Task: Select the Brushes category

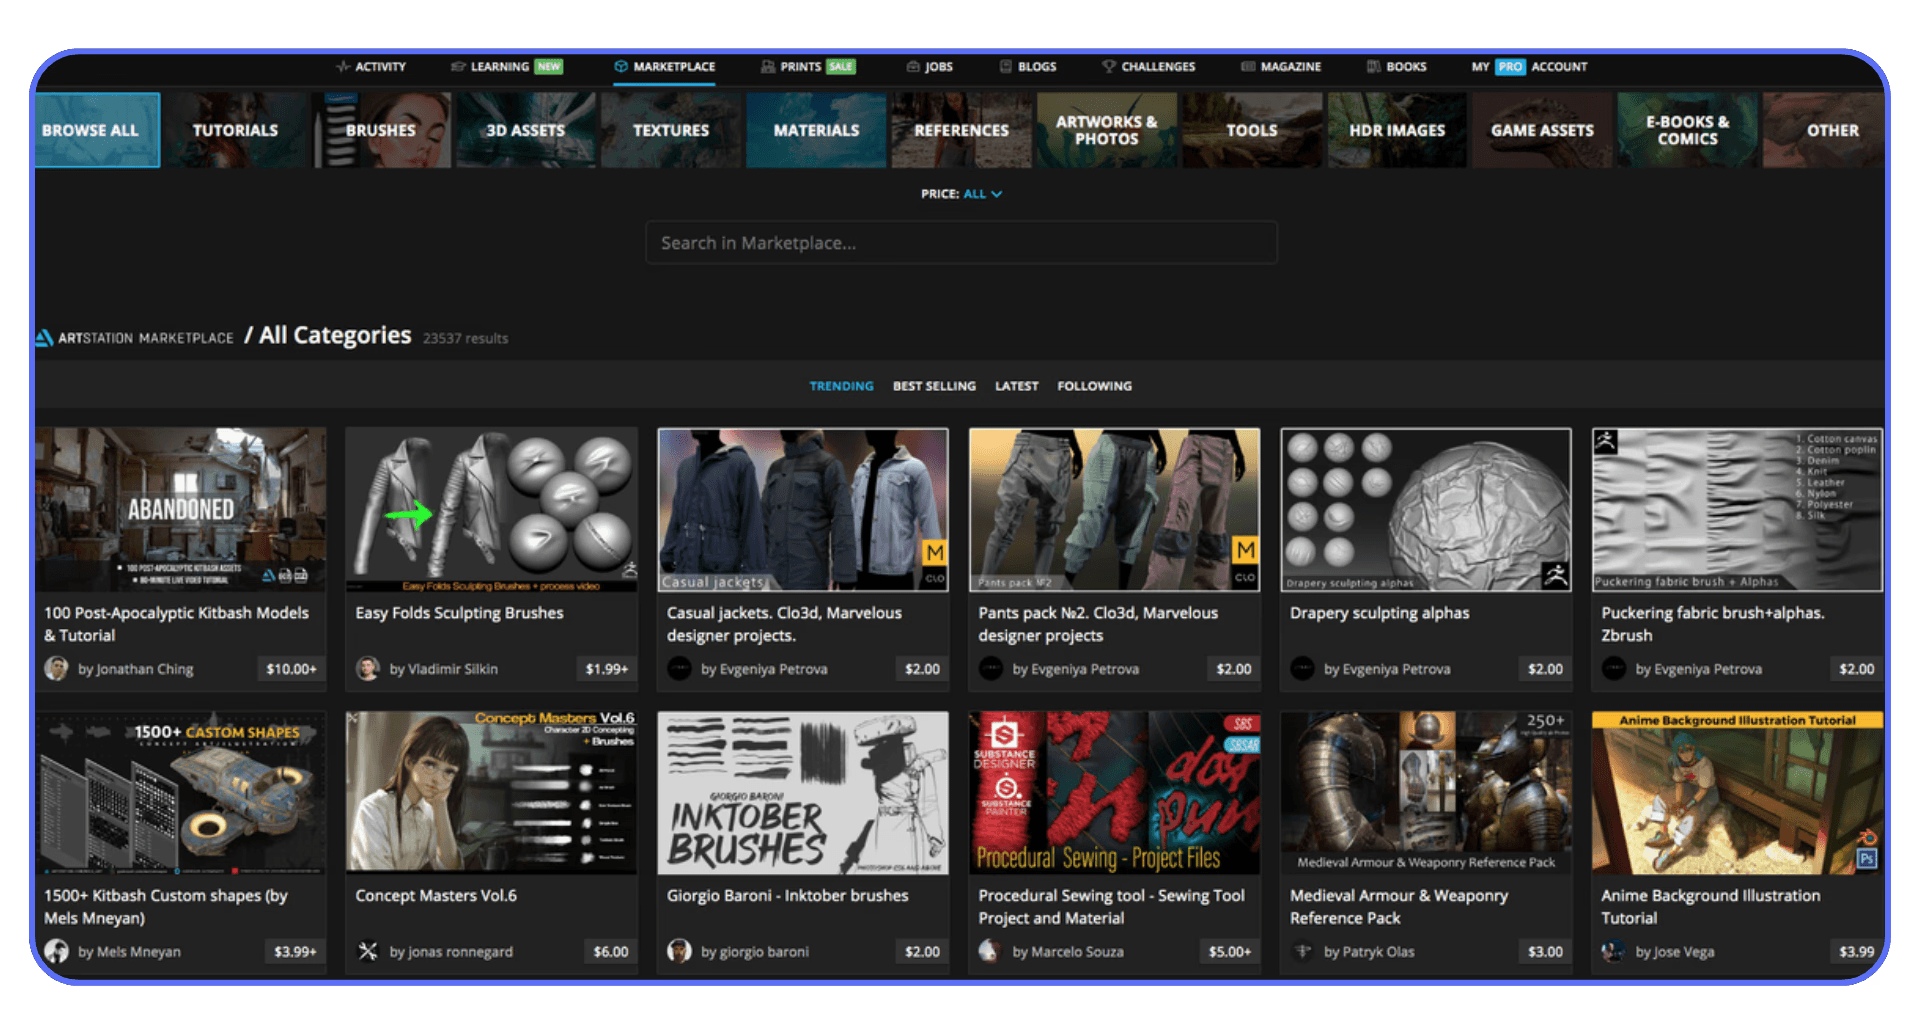Action: pos(381,130)
